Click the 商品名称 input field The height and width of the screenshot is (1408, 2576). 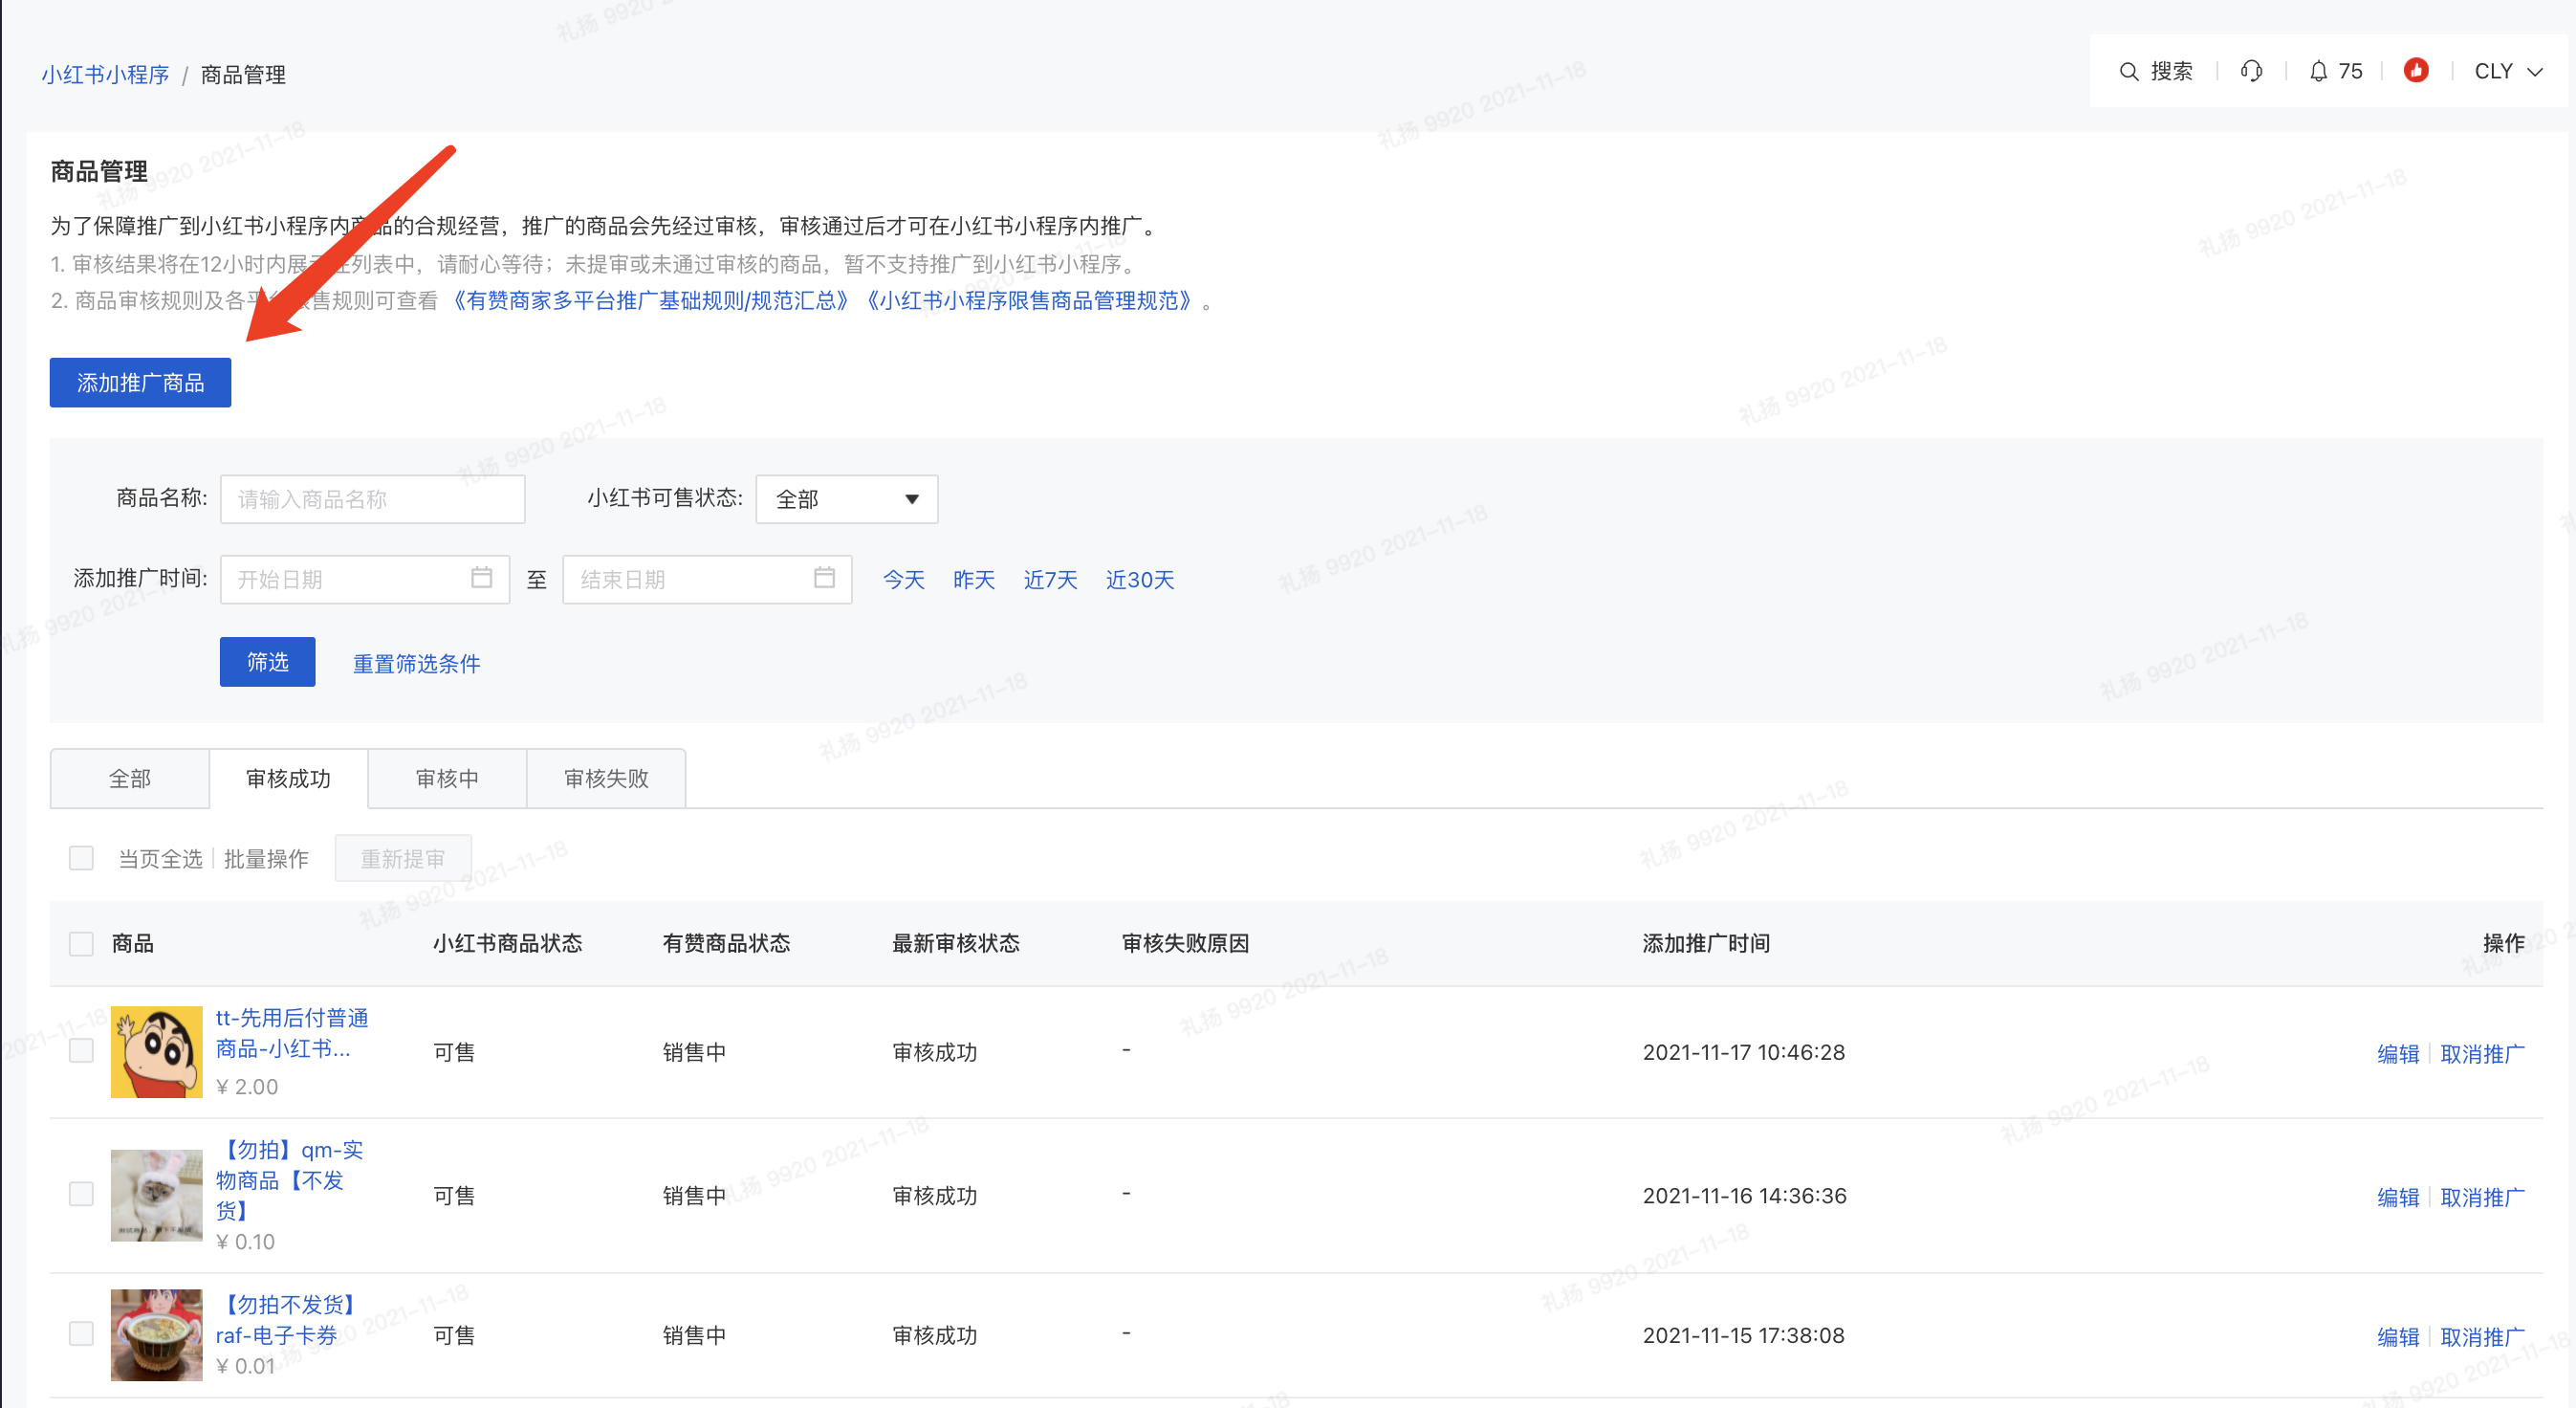tap(372, 499)
